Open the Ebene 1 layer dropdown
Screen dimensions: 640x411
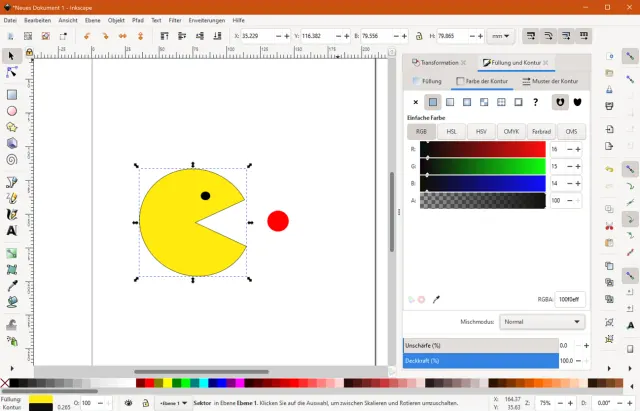click(174, 403)
